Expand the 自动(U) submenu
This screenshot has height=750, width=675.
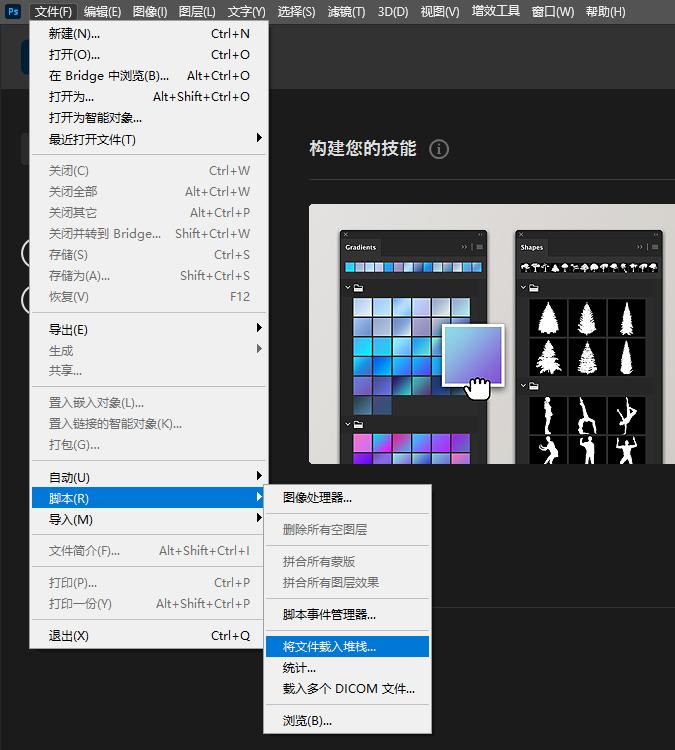tap(149, 477)
